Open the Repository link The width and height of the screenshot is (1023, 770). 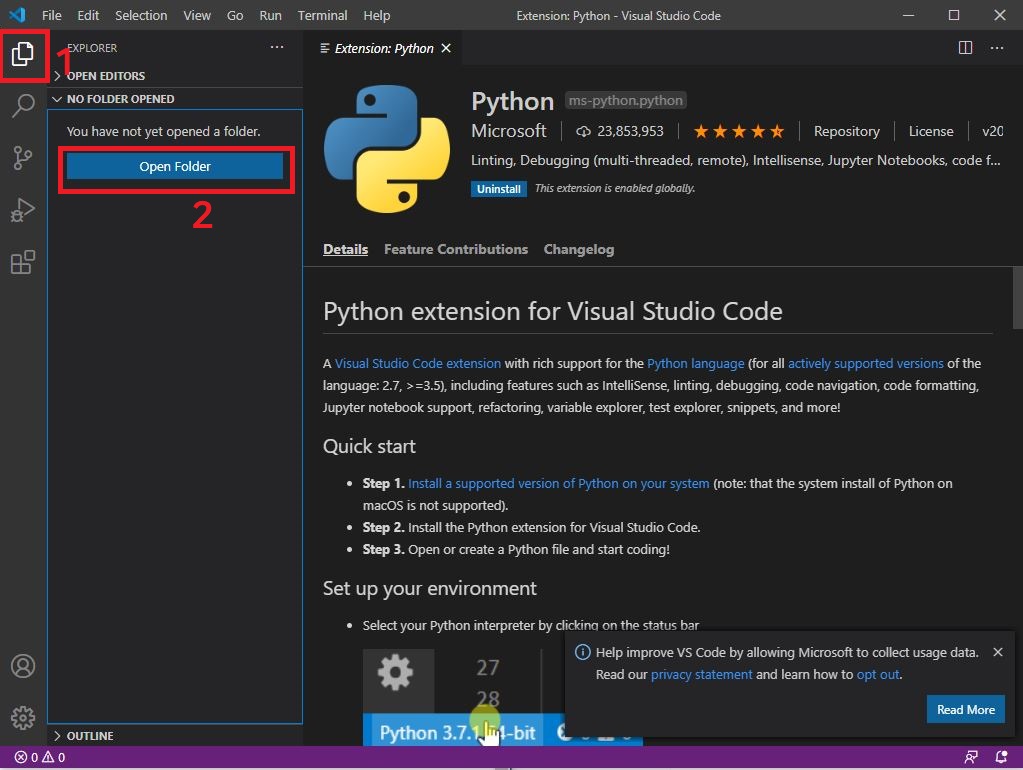click(846, 132)
